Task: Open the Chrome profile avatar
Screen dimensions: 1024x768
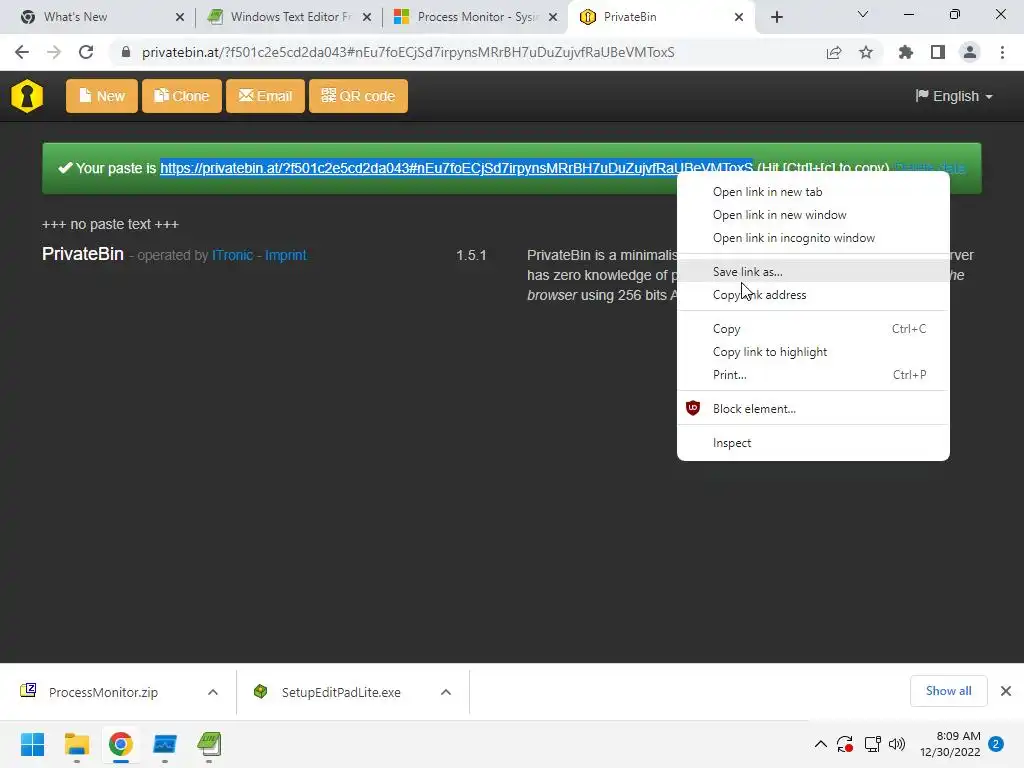Action: coord(970,52)
